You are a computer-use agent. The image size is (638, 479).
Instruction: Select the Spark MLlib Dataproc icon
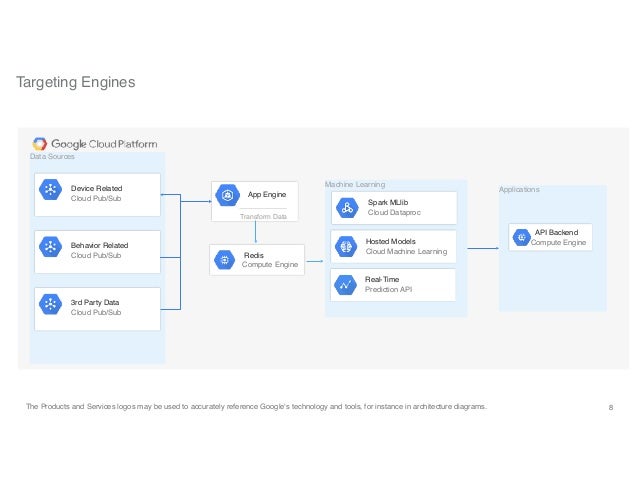click(347, 208)
